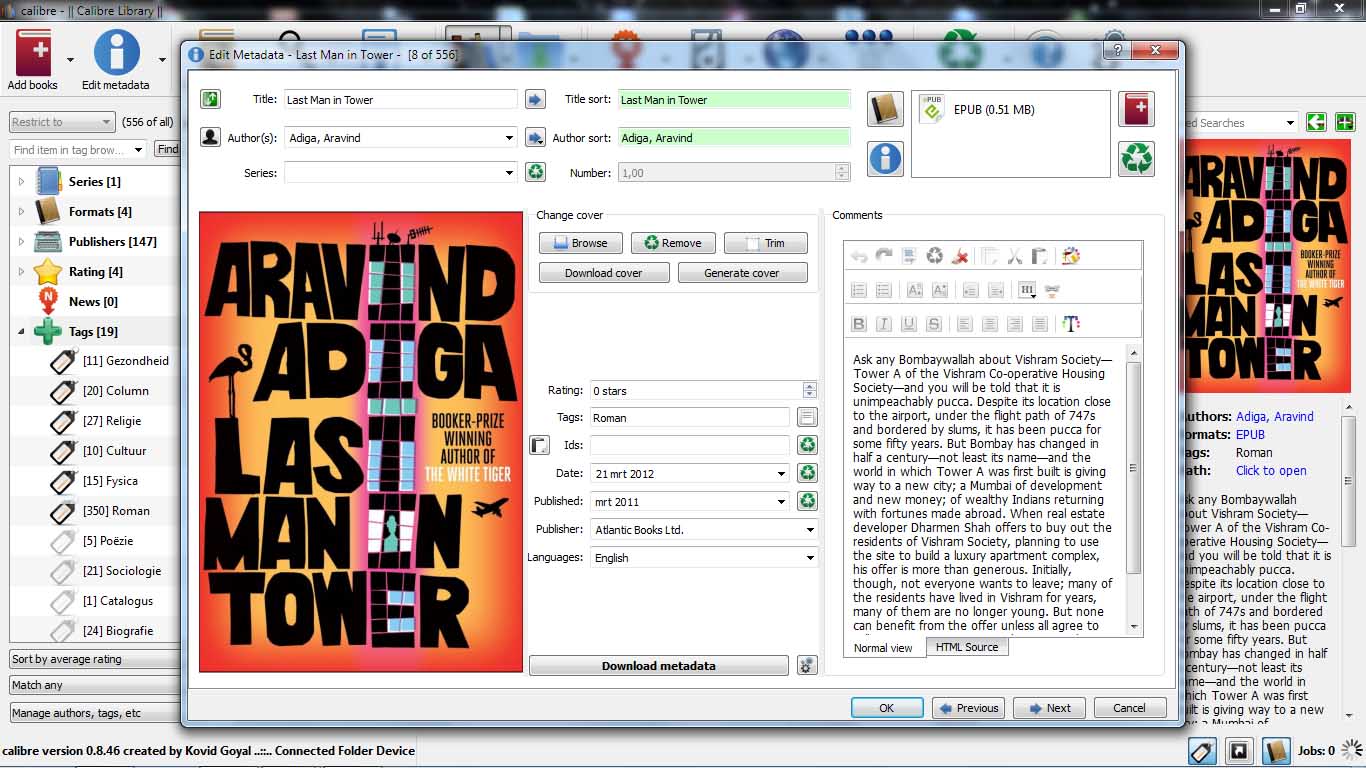Click the EPUB format icon in formats list
The width and height of the screenshot is (1366, 768).
click(x=932, y=110)
